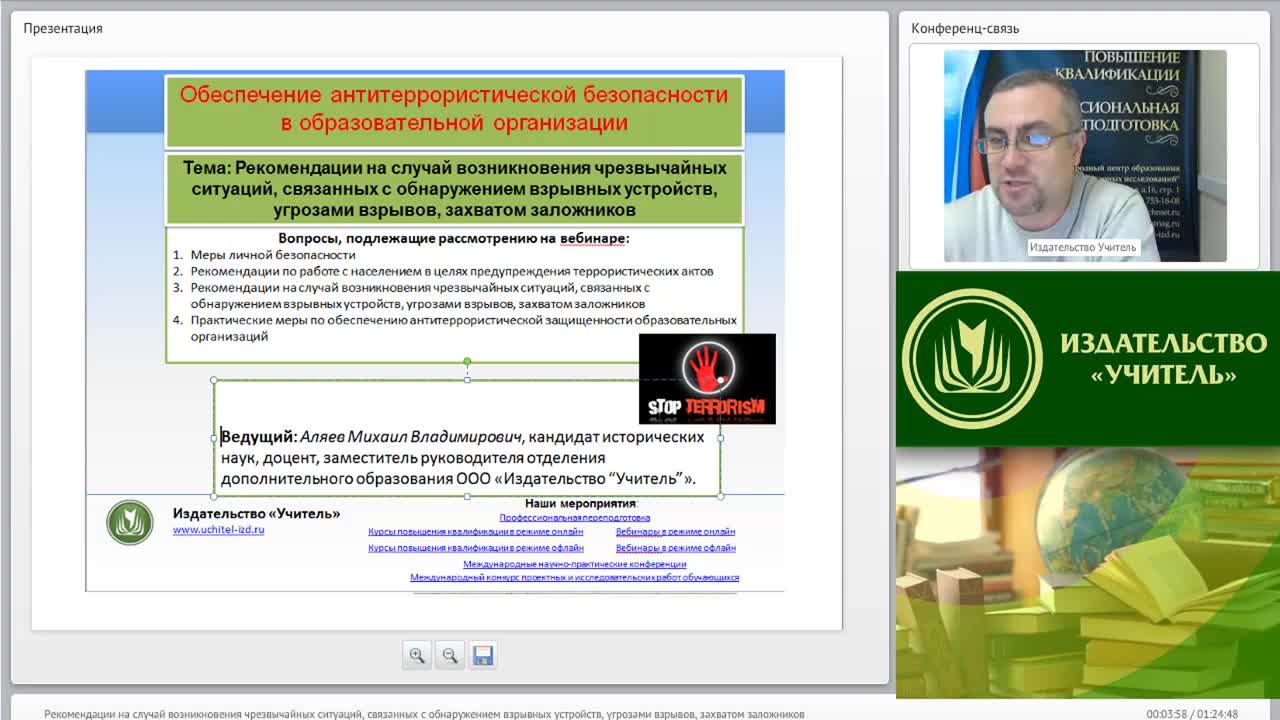This screenshot has width=1280, height=720.
Task: Open Курсы повышения квалификации в режиме онлайн link
Action: (475, 532)
